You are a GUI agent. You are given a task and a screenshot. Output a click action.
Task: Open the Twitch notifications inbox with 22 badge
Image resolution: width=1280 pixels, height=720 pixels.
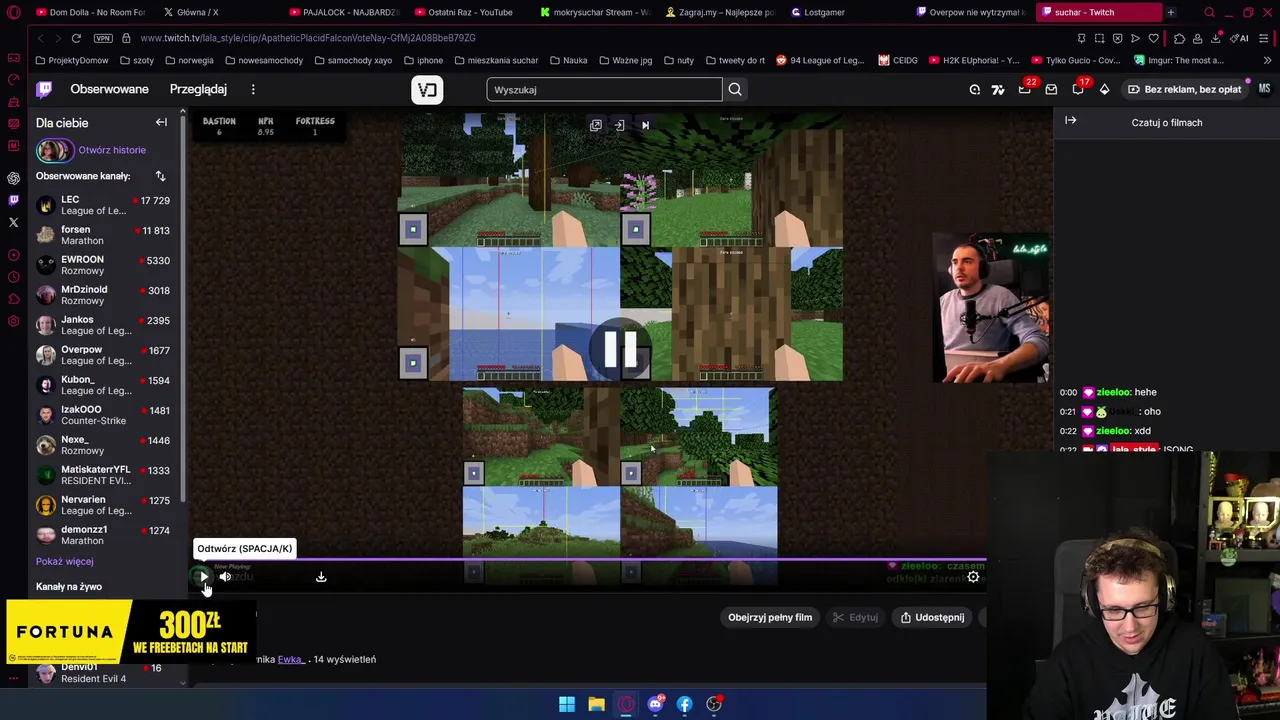[1025, 89]
